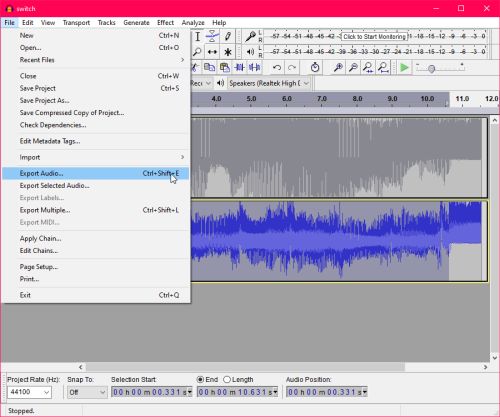Click the recording meter microphone icon

coord(250,36)
